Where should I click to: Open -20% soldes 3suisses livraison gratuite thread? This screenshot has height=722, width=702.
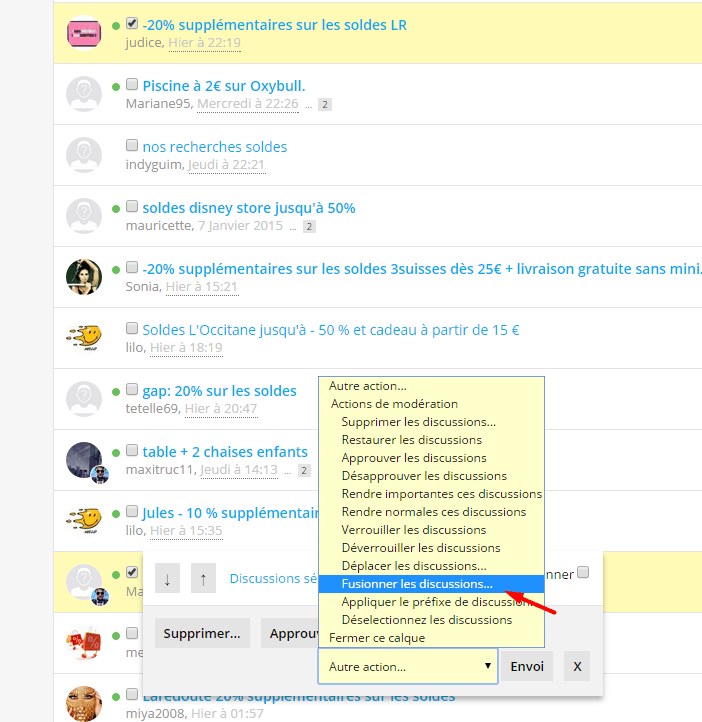pos(422,269)
